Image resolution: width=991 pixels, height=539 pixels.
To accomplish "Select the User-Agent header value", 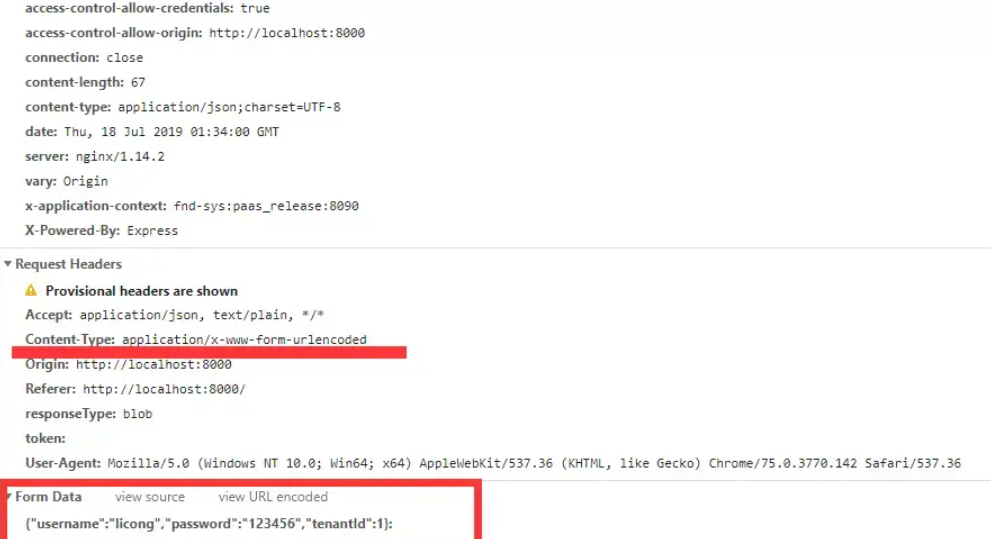I will (x=534, y=463).
